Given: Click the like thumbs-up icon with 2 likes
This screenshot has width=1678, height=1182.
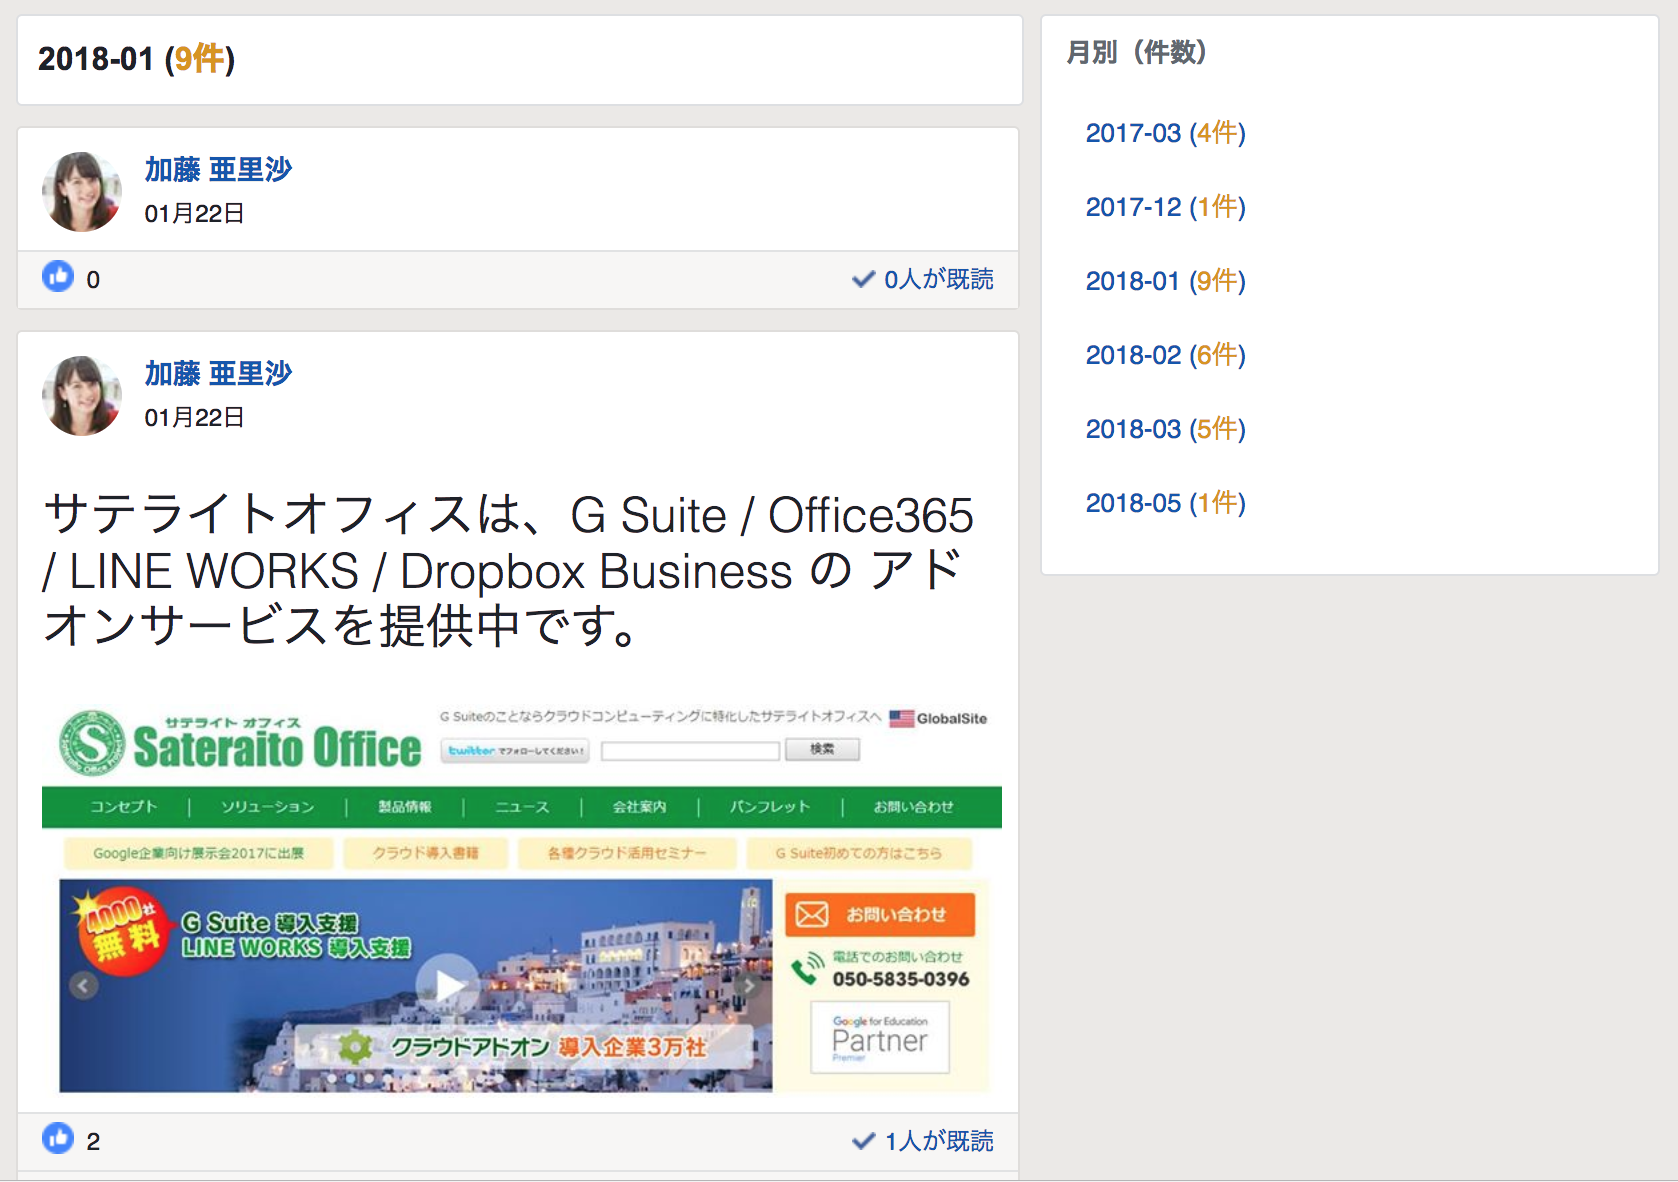Looking at the screenshot, I should (58, 1138).
